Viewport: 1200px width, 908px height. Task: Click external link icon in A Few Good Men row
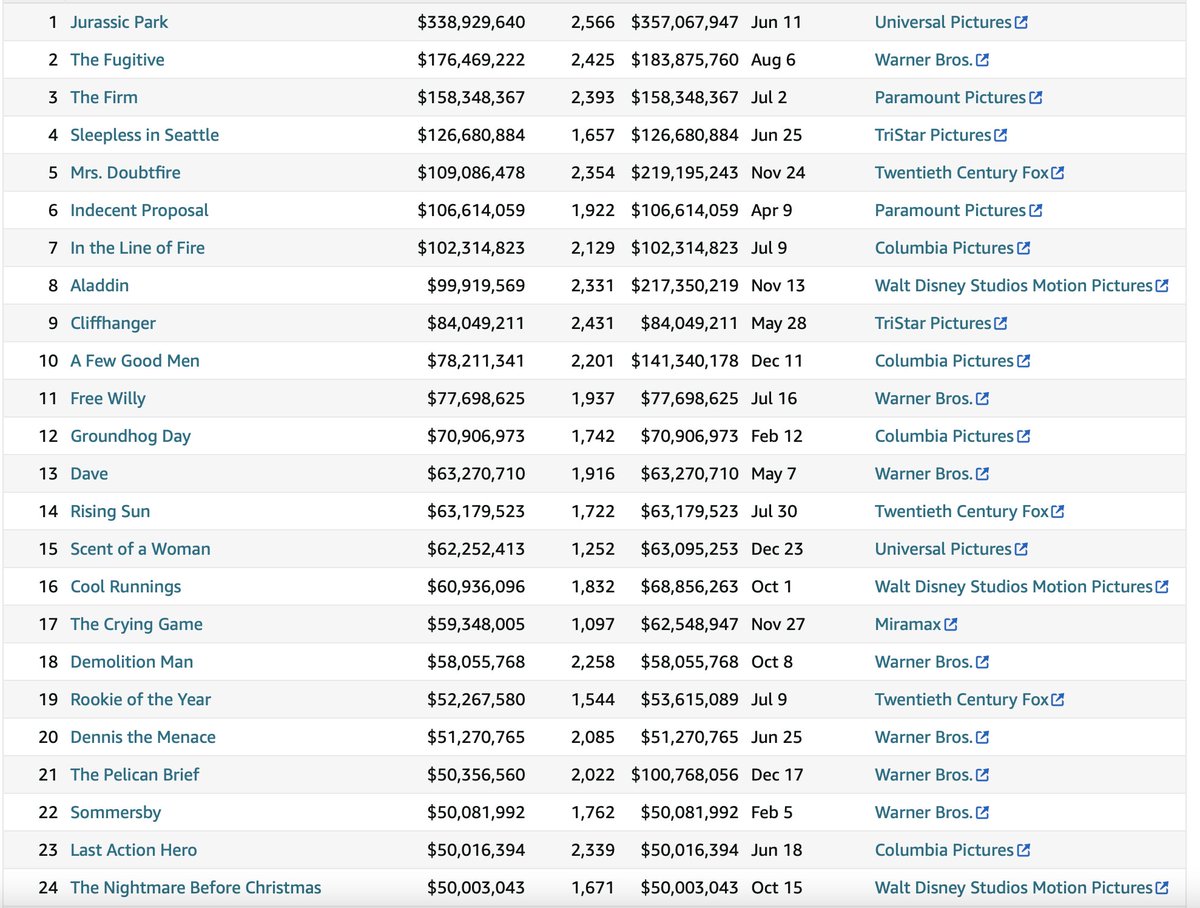[x=1023, y=361]
